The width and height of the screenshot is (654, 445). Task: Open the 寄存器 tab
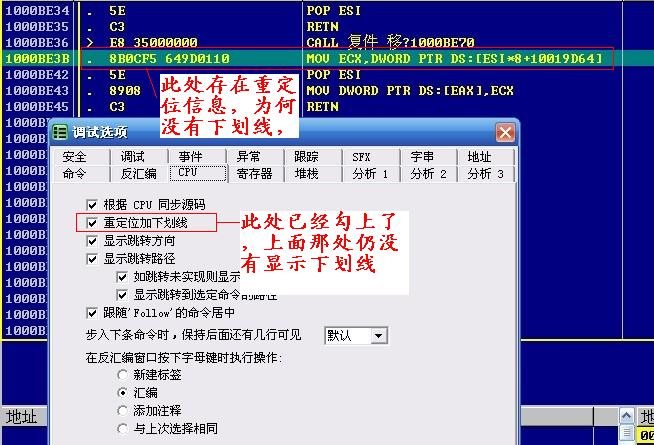pos(255,173)
